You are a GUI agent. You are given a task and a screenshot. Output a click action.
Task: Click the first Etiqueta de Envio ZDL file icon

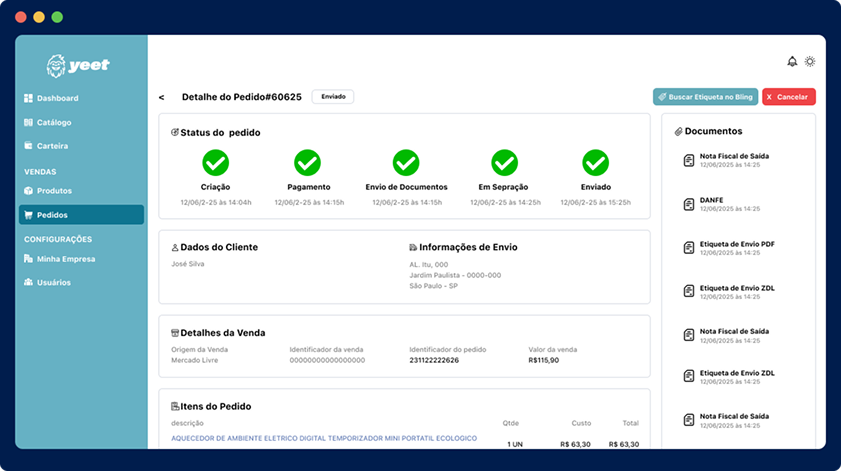click(x=688, y=291)
